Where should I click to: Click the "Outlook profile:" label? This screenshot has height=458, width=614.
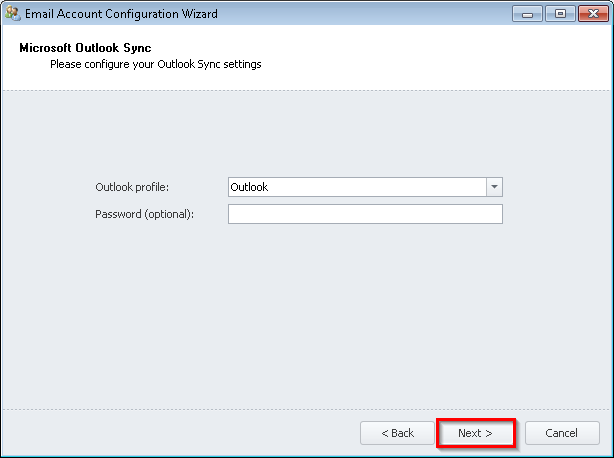pos(132,187)
